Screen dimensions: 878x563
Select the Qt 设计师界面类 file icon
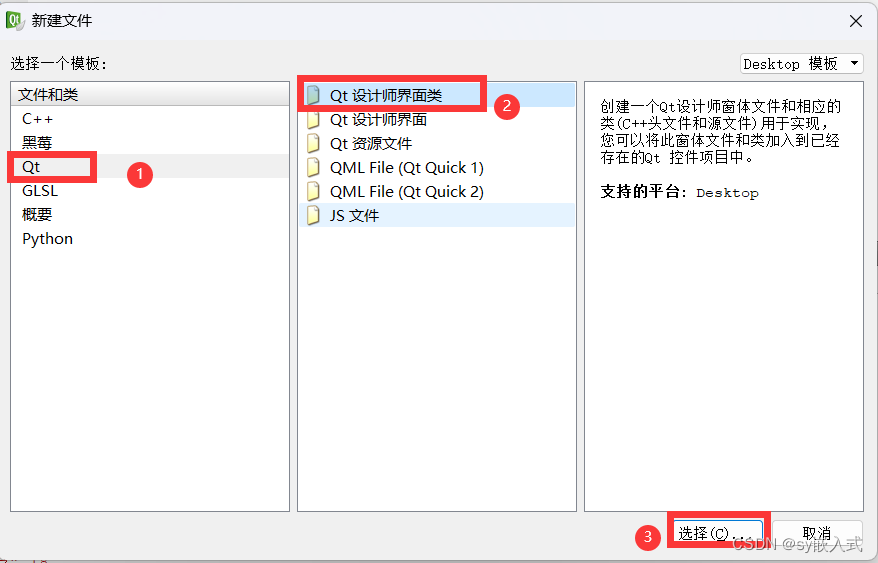point(314,95)
